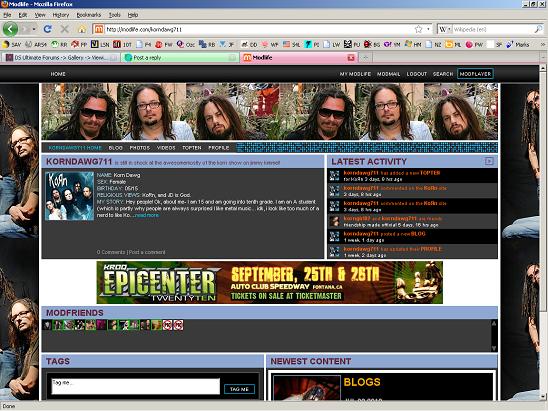Viewport: 548px width, 411px height.
Task: Open the Help menu
Action: [x=133, y=15]
